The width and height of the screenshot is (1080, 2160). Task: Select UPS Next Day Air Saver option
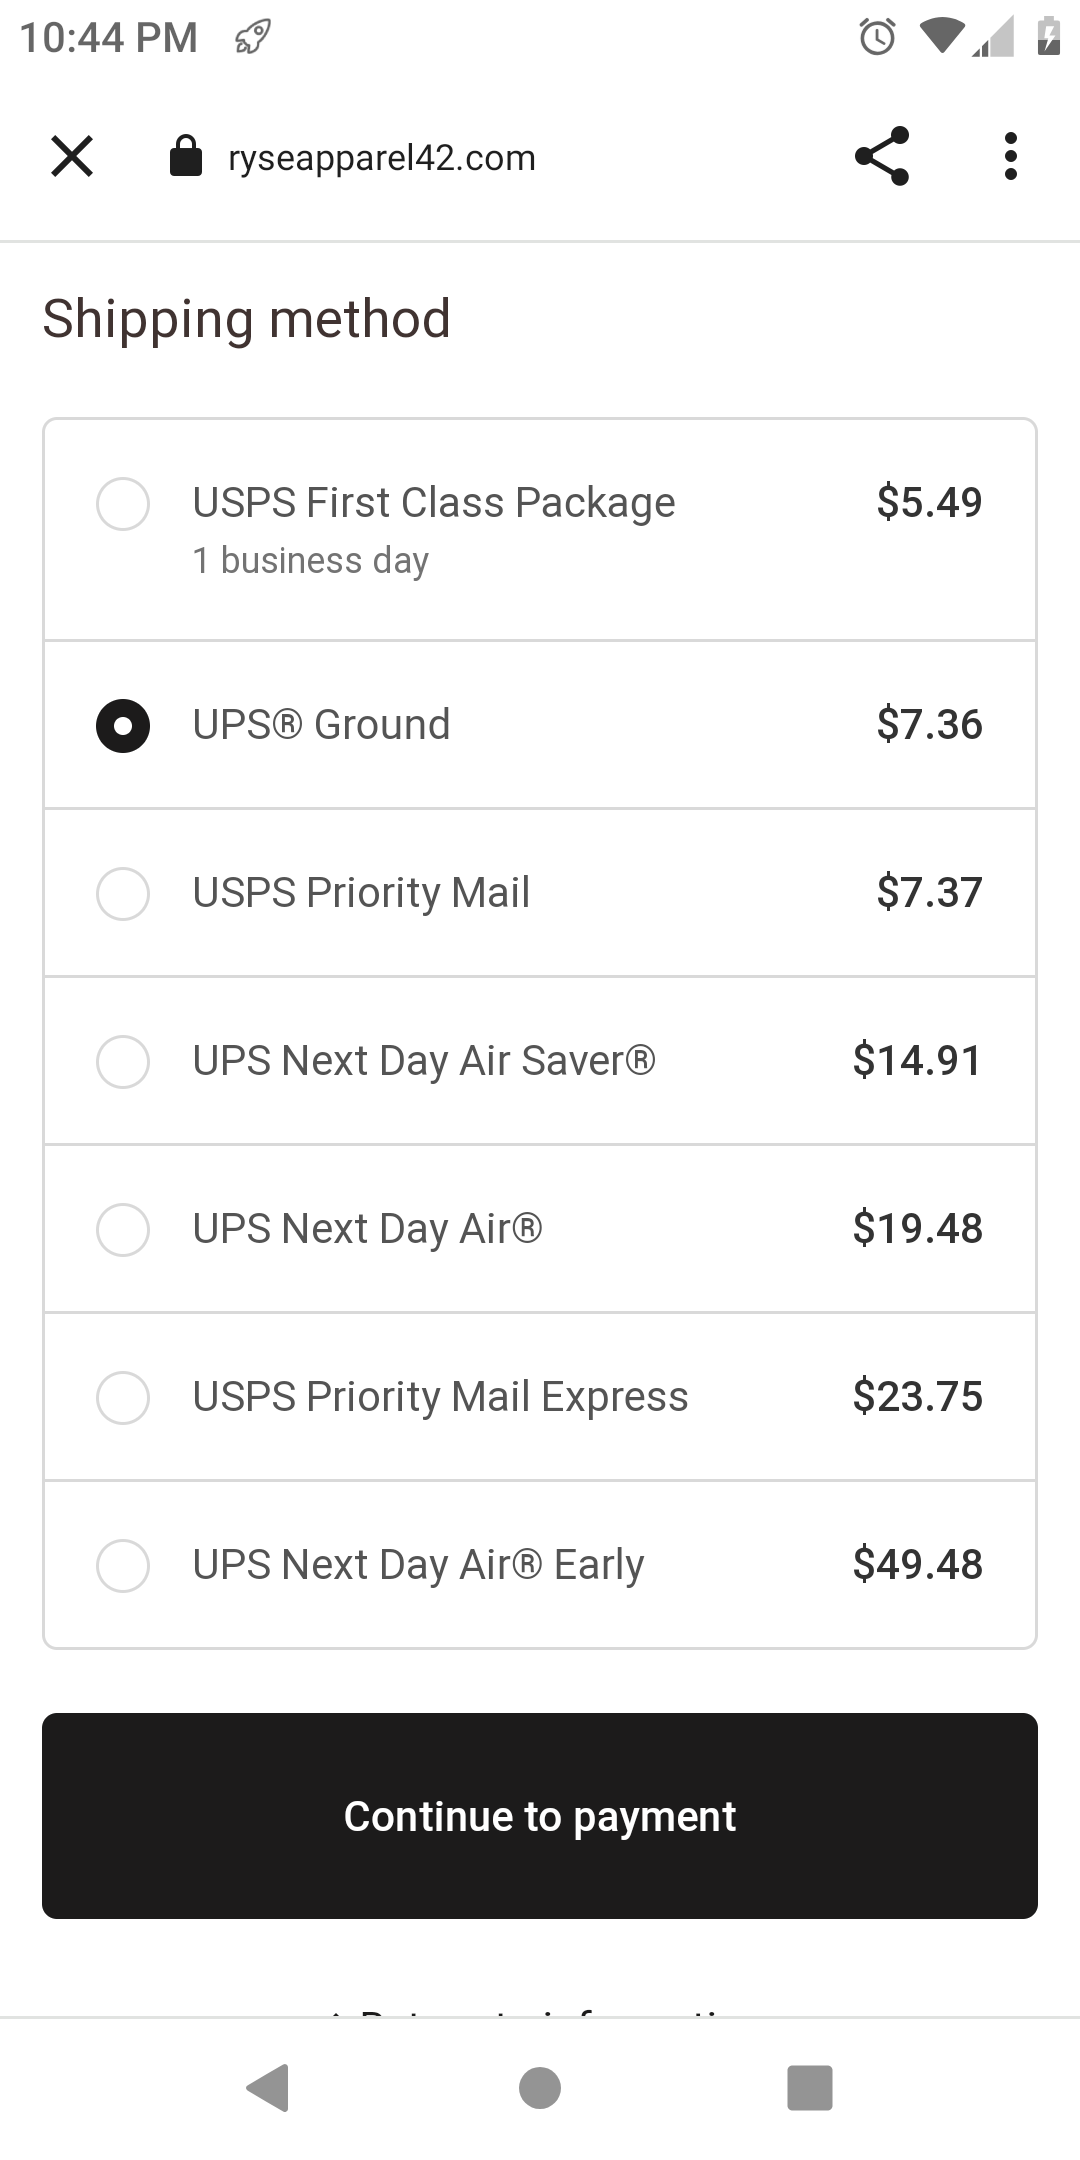point(123,1061)
